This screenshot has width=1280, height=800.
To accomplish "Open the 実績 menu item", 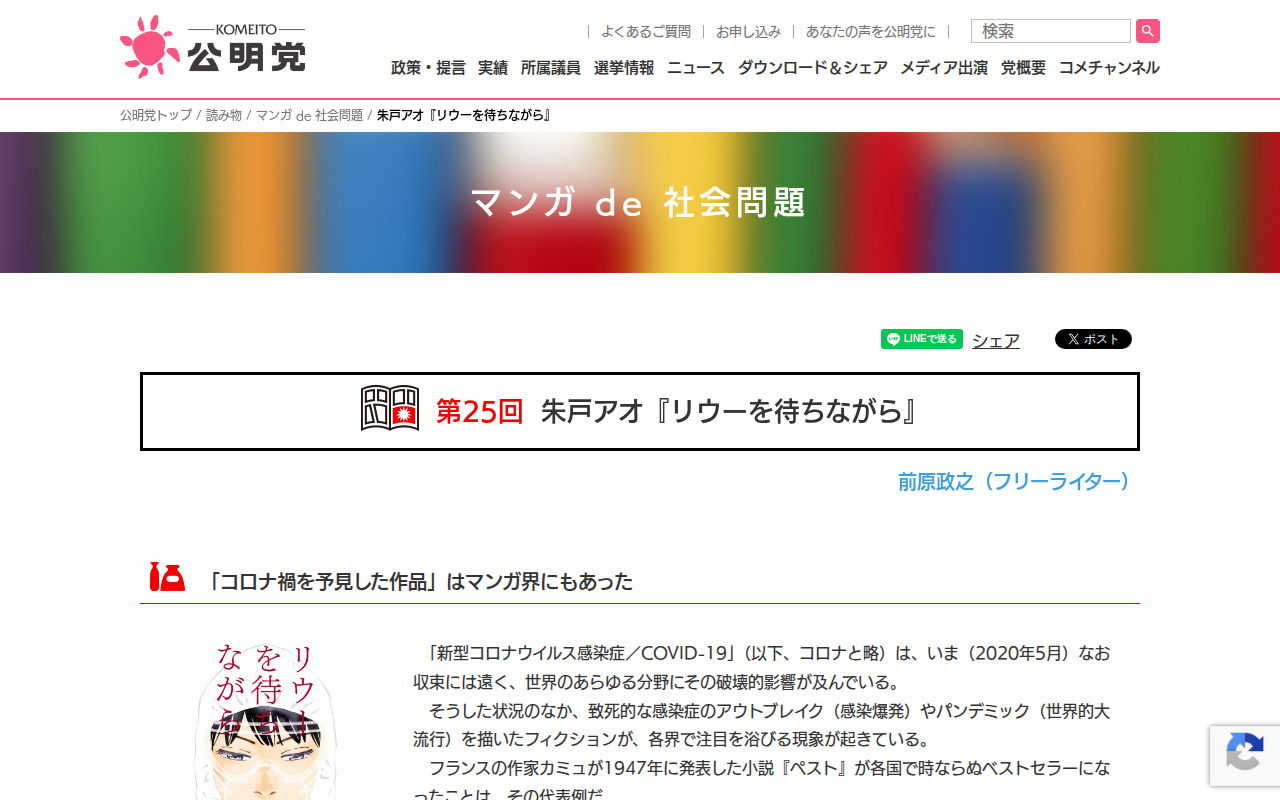I will click(493, 68).
